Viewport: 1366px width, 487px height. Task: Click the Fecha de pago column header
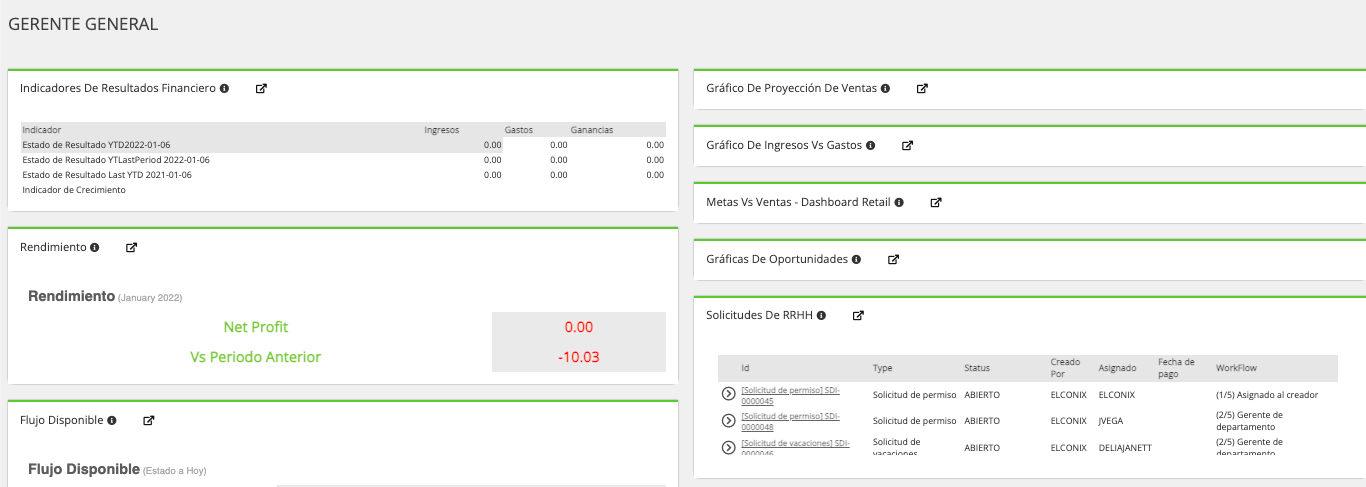1176,368
